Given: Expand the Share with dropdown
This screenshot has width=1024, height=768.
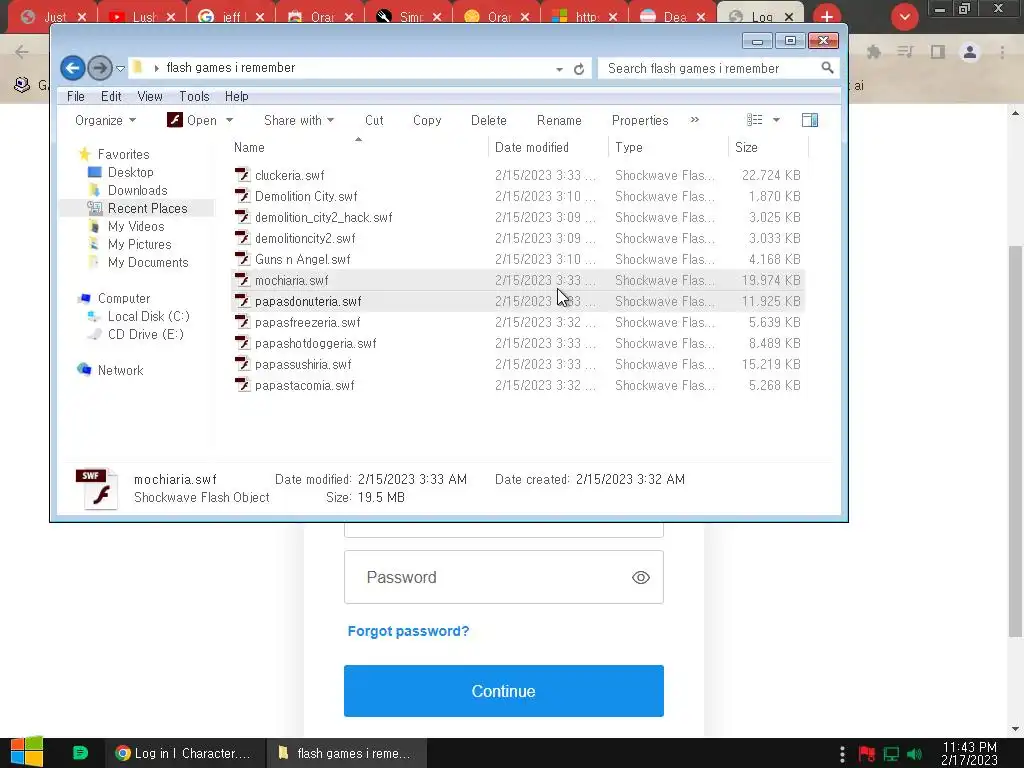Looking at the screenshot, I should [x=299, y=120].
